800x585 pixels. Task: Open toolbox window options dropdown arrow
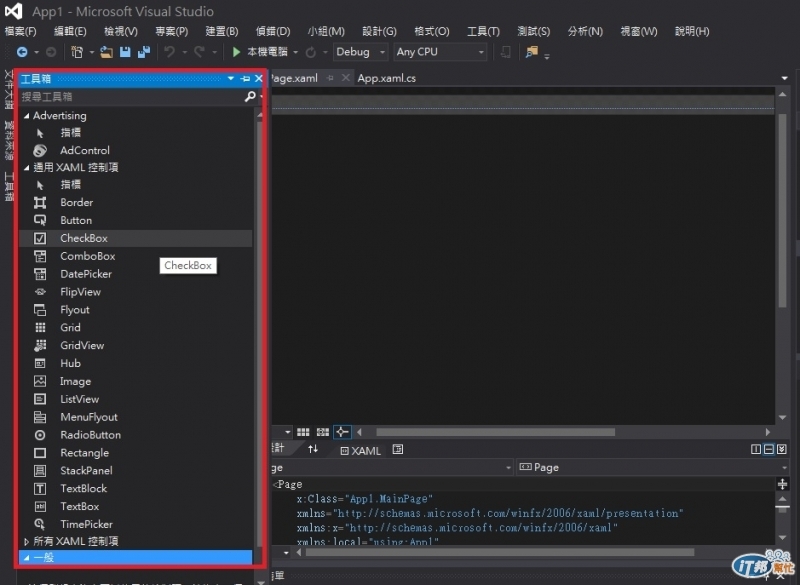pyautogui.click(x=231, y=79)
